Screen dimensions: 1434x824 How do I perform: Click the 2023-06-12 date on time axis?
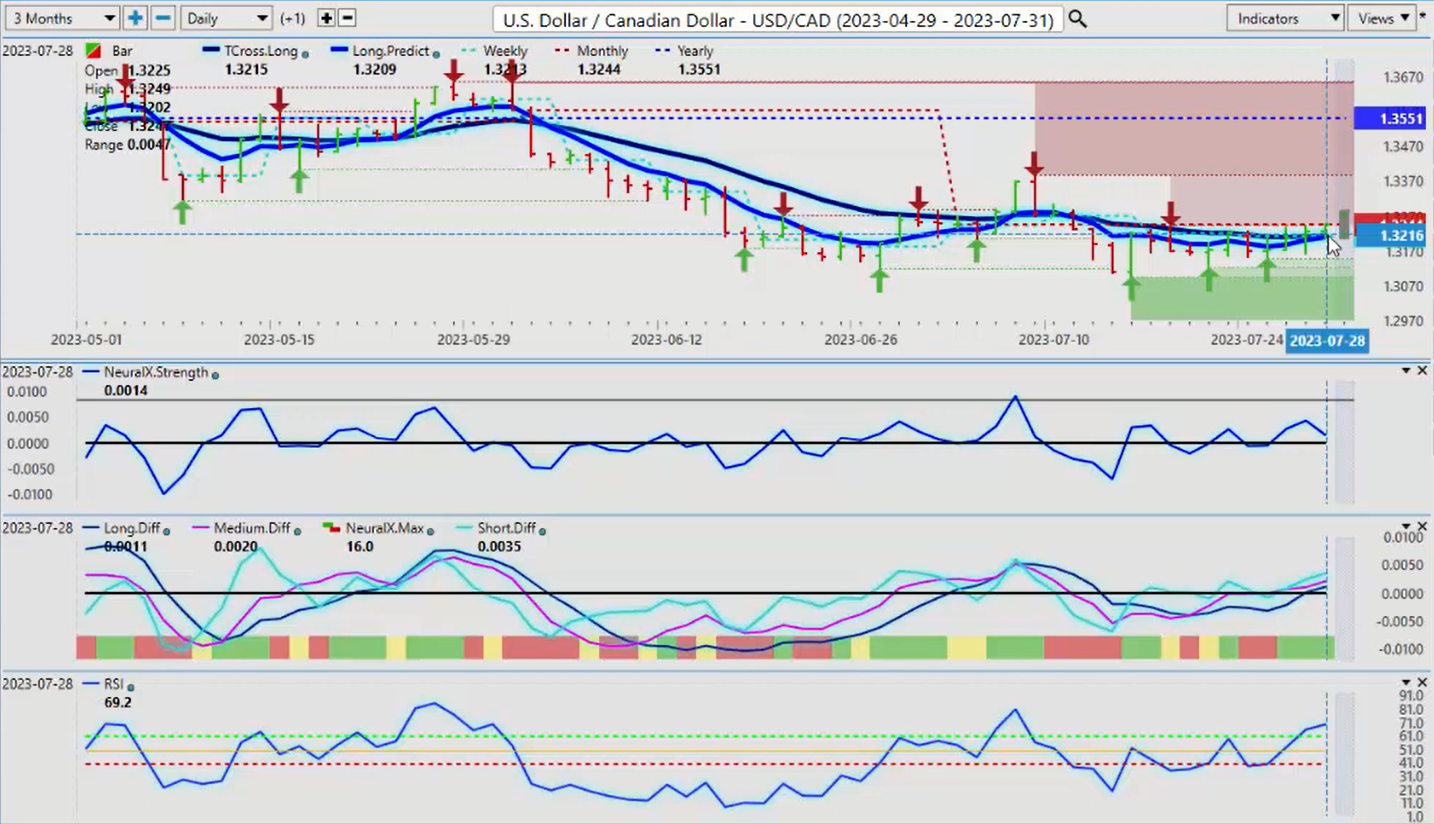667,340
